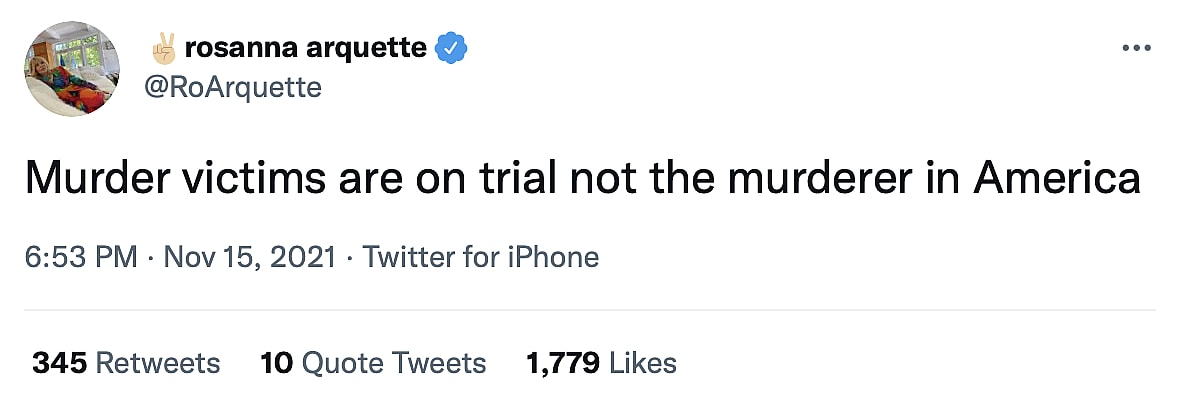The width and height of the screenshot is (1182, 406).
Task: Click the 1,779 like count number
Action: pos(562,362)
